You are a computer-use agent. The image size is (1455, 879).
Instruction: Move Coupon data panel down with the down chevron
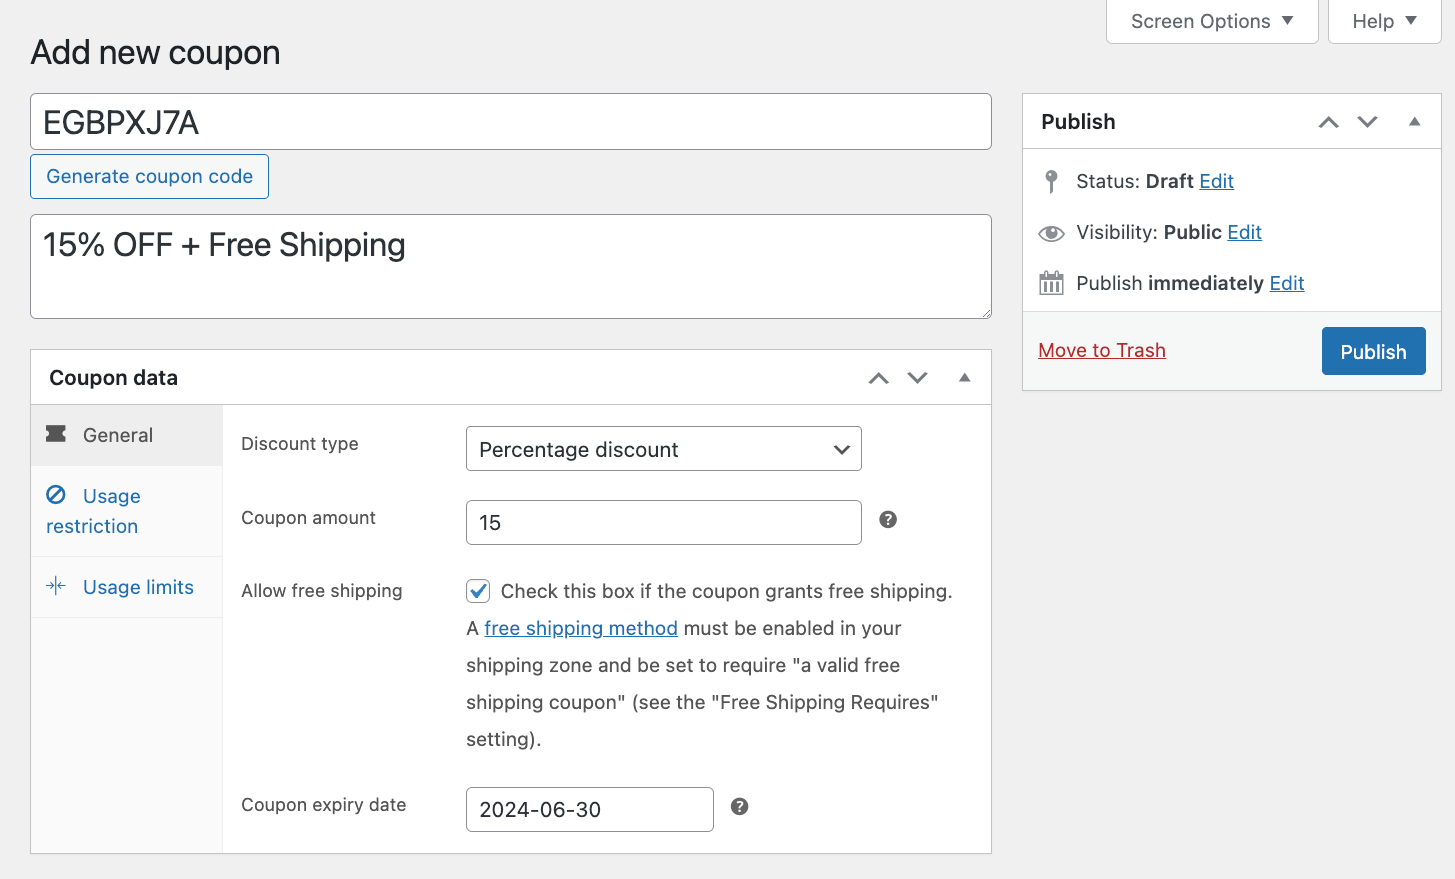point(917,378)
